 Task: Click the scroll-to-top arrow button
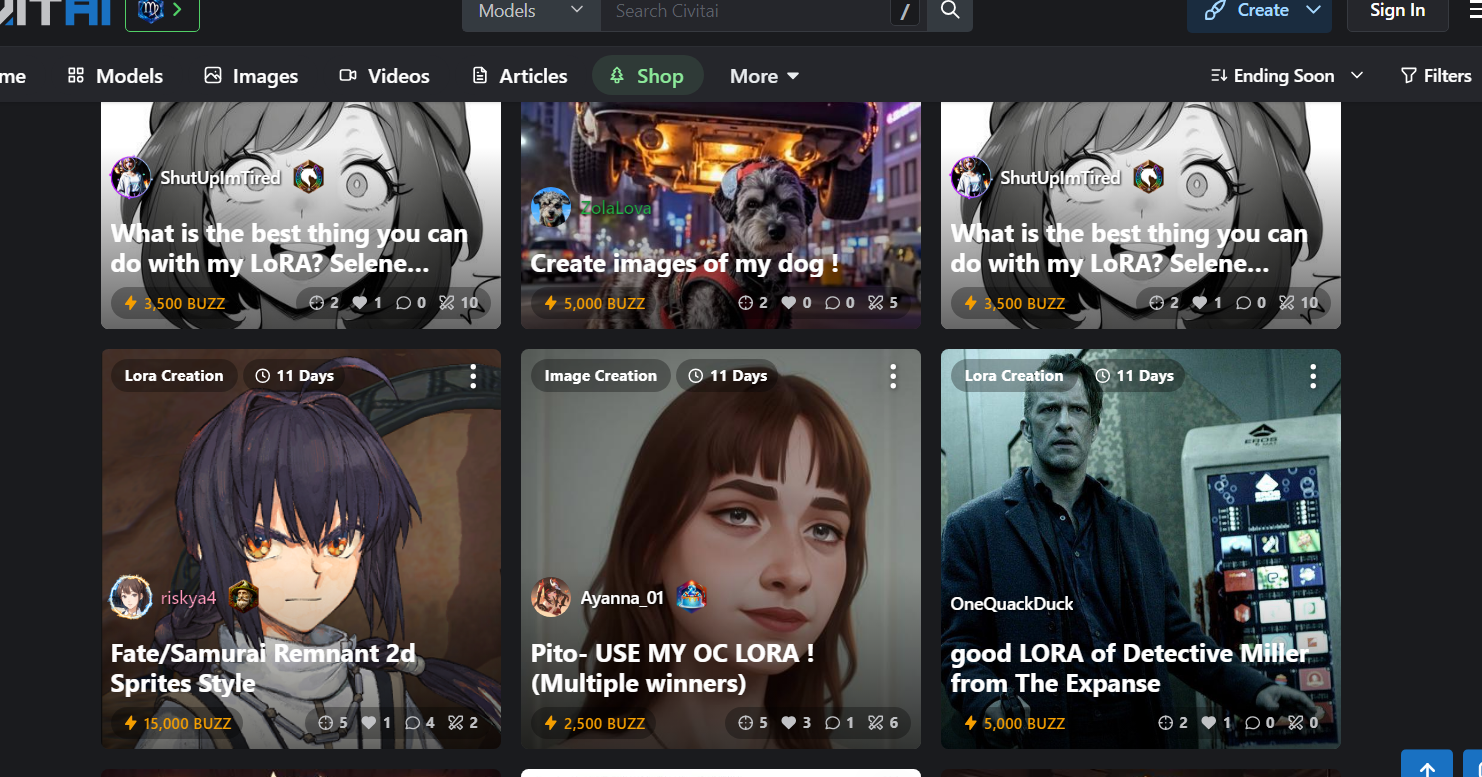(x=1427, y=765)
